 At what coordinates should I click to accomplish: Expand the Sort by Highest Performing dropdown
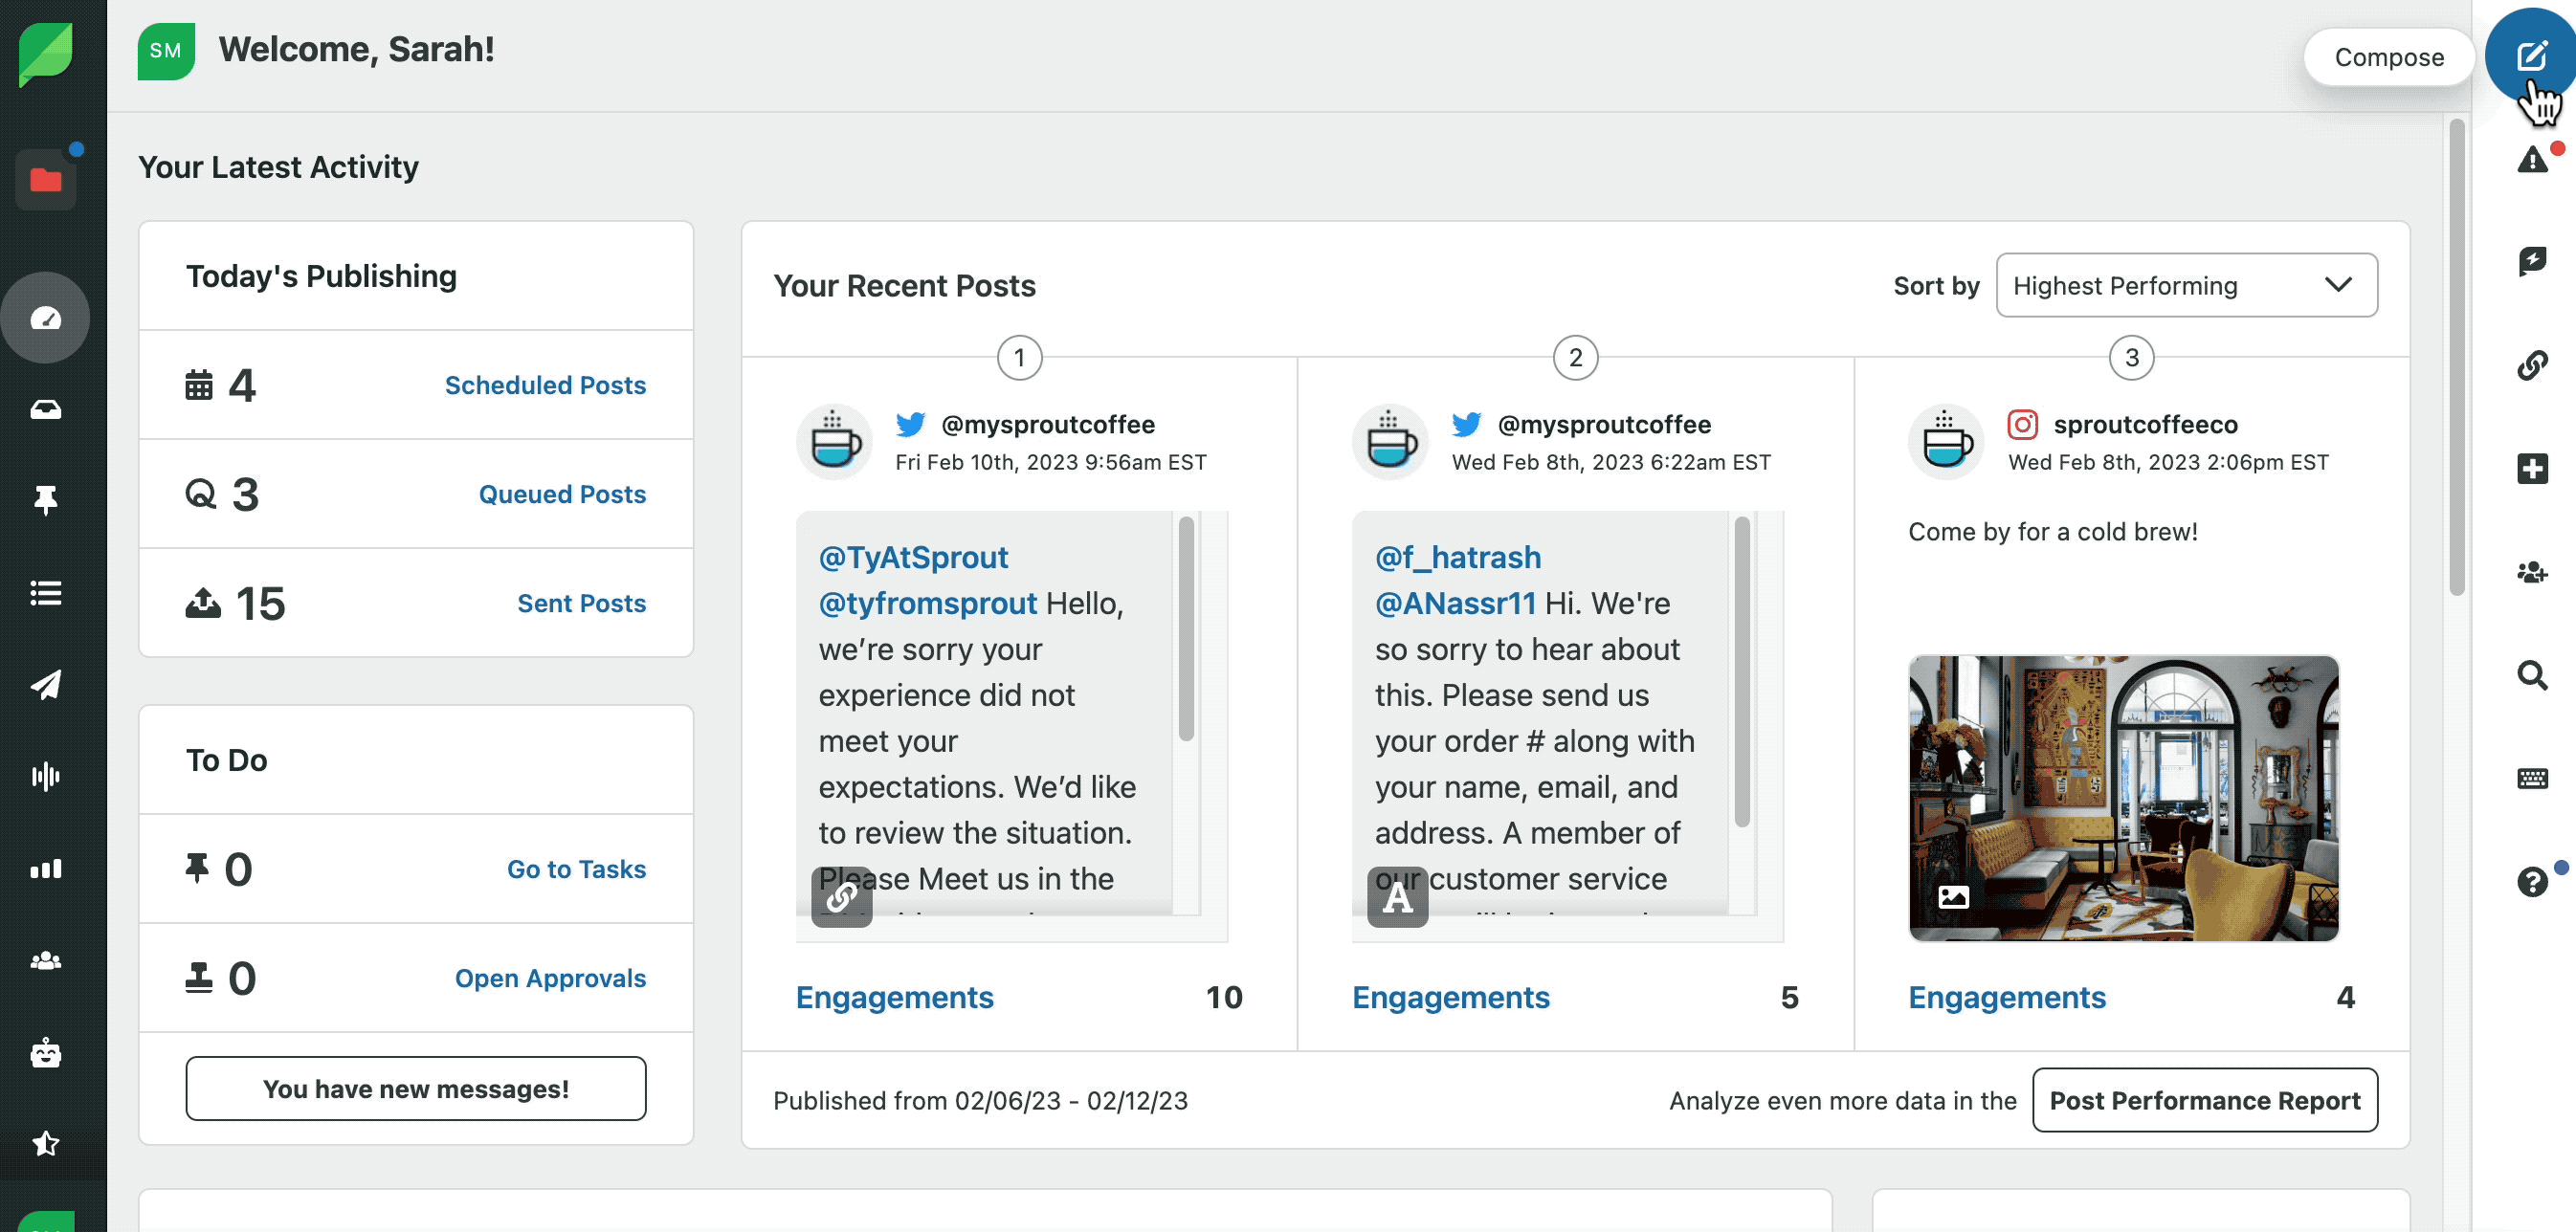point(2187,284)
